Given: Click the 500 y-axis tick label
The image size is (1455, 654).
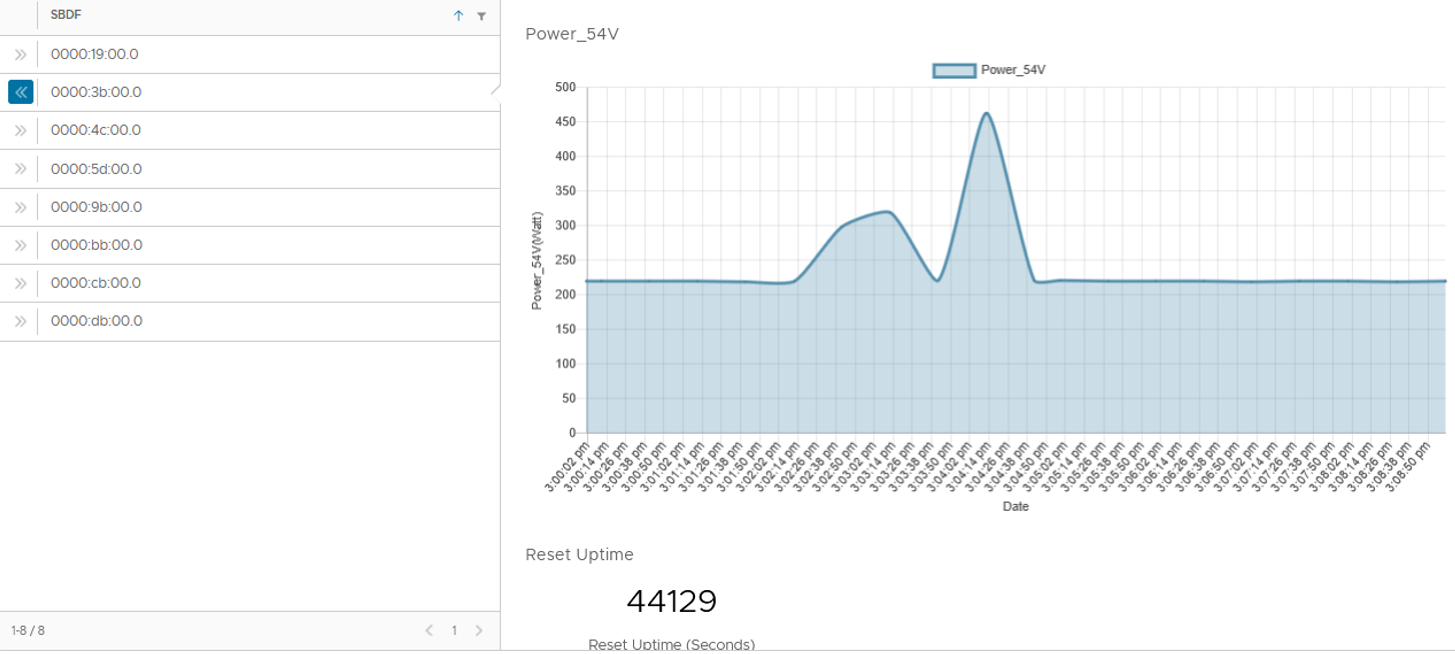Looking at the screenshot, I should [565, 87].
